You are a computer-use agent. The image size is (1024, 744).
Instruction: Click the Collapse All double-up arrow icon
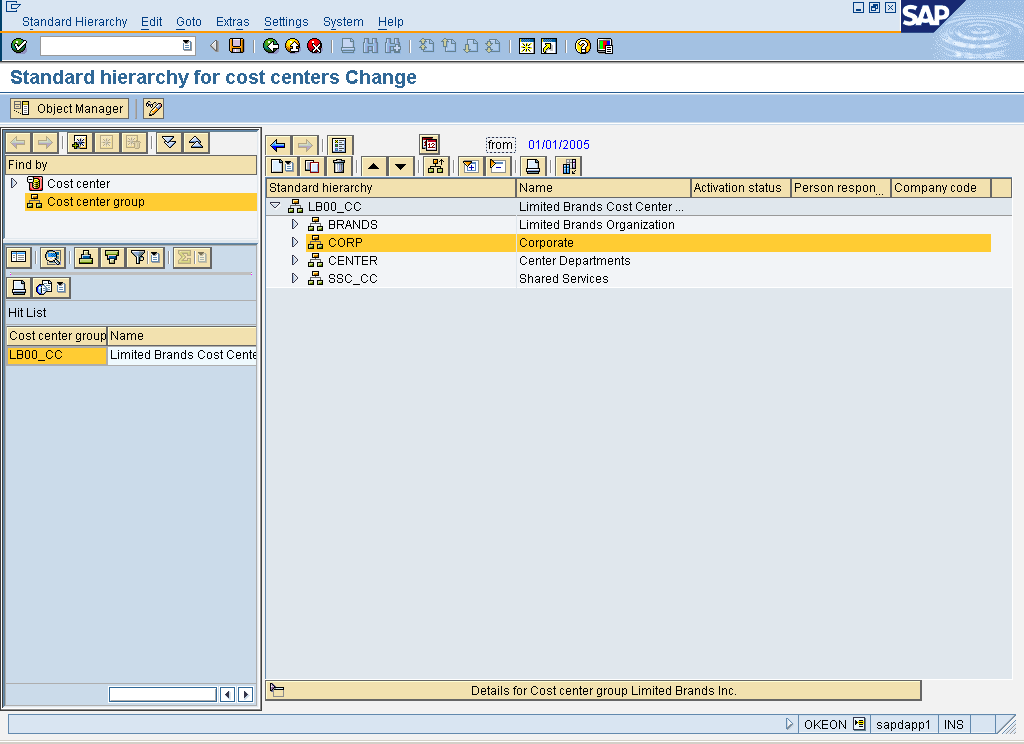point(196,142)
